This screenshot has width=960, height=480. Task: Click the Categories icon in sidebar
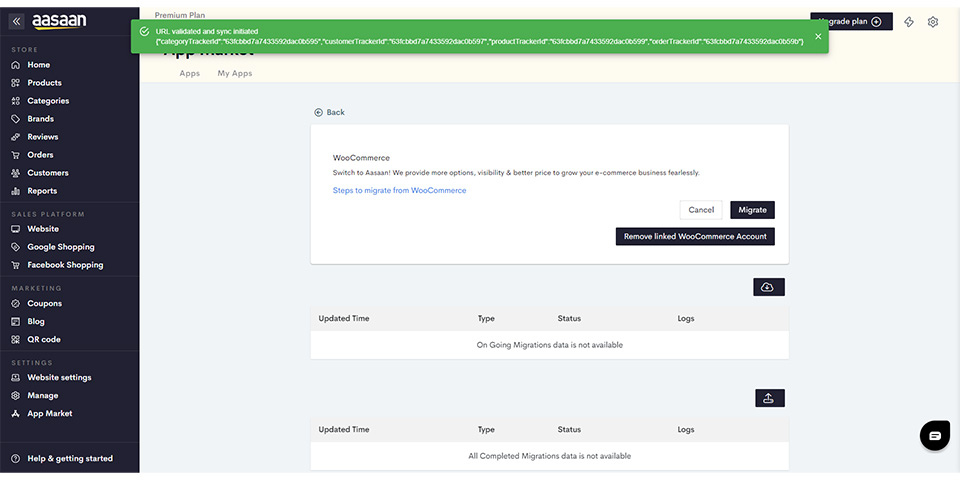pos(16,101)
